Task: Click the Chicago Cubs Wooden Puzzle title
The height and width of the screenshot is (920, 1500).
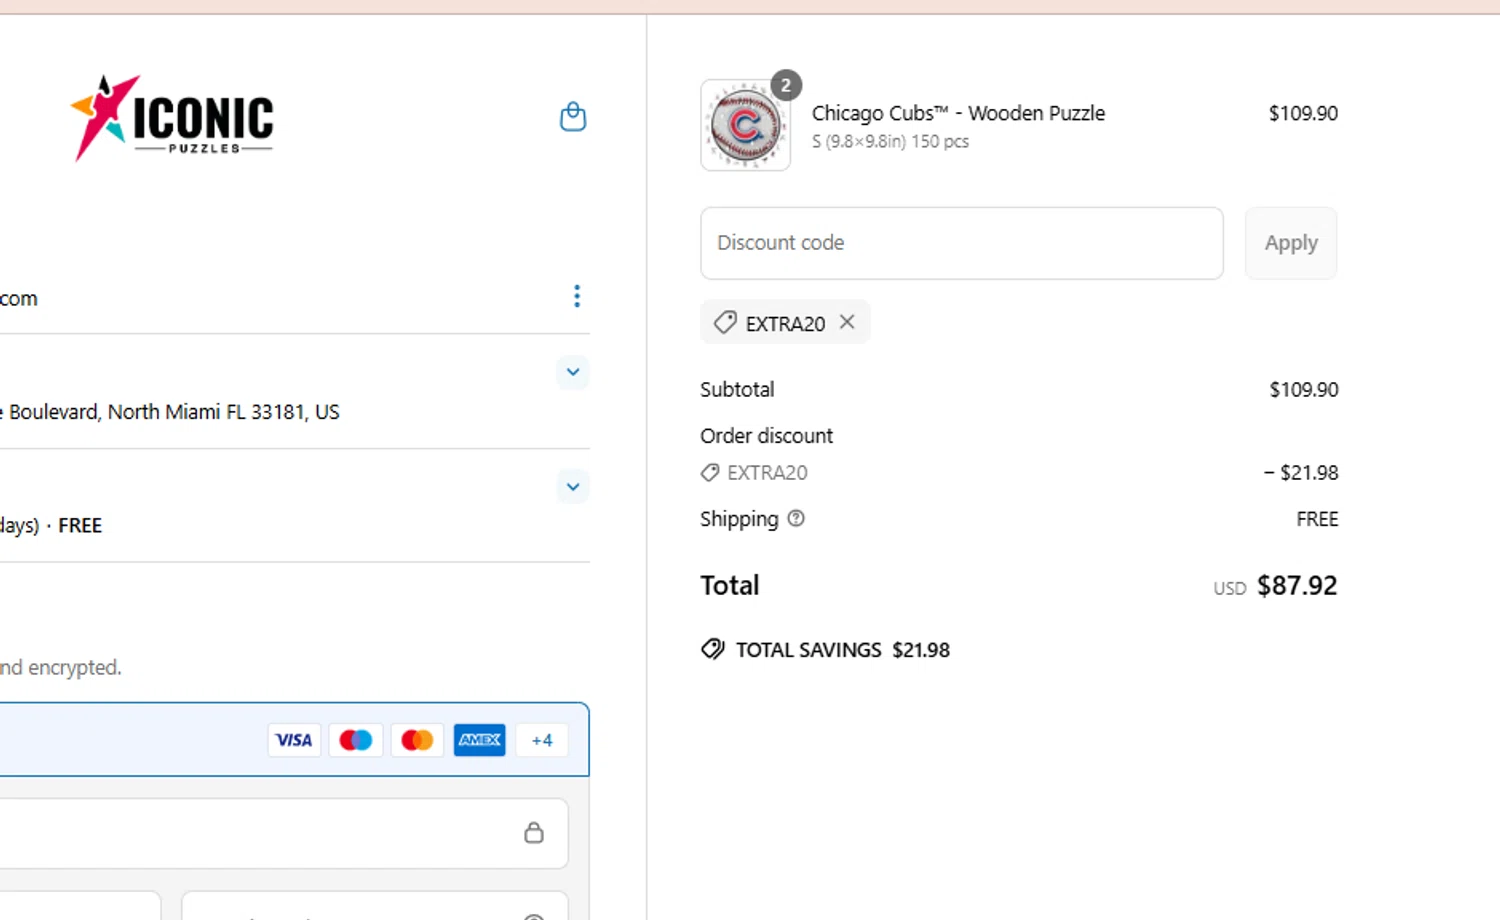Action: point(958,113)
